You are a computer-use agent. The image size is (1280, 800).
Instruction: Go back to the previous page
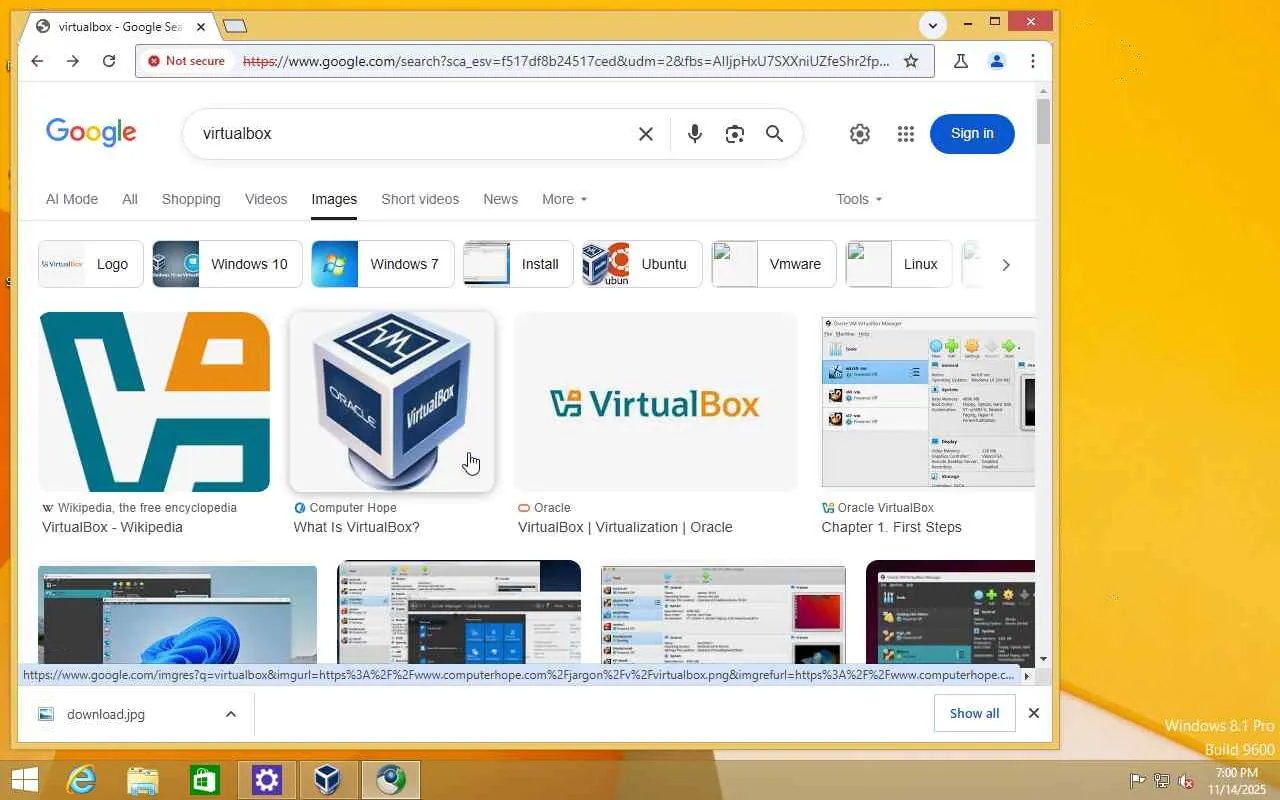[x=37, y=61]
